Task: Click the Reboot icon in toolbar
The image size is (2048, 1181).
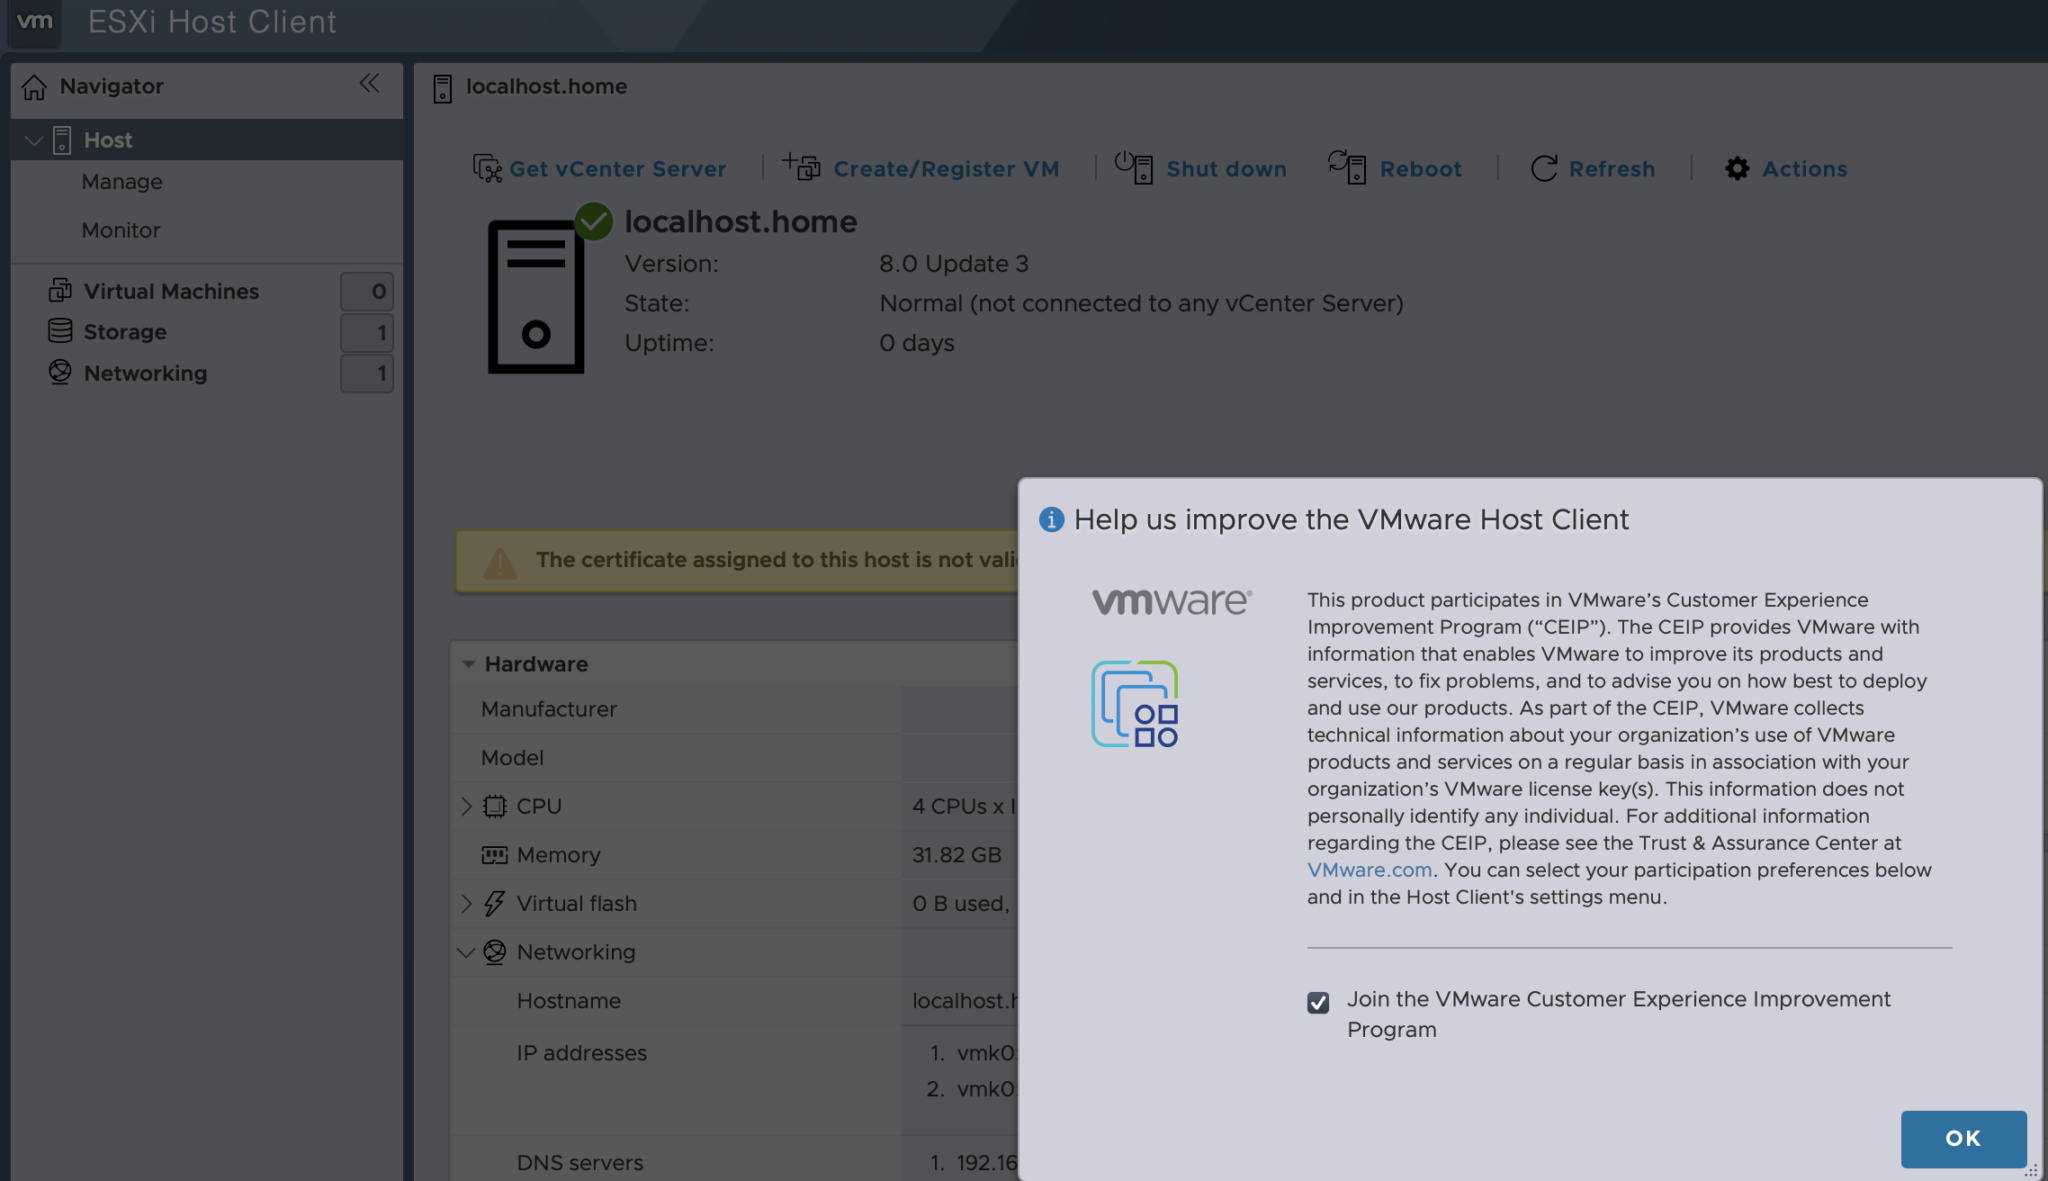Action: point(1347,166)
